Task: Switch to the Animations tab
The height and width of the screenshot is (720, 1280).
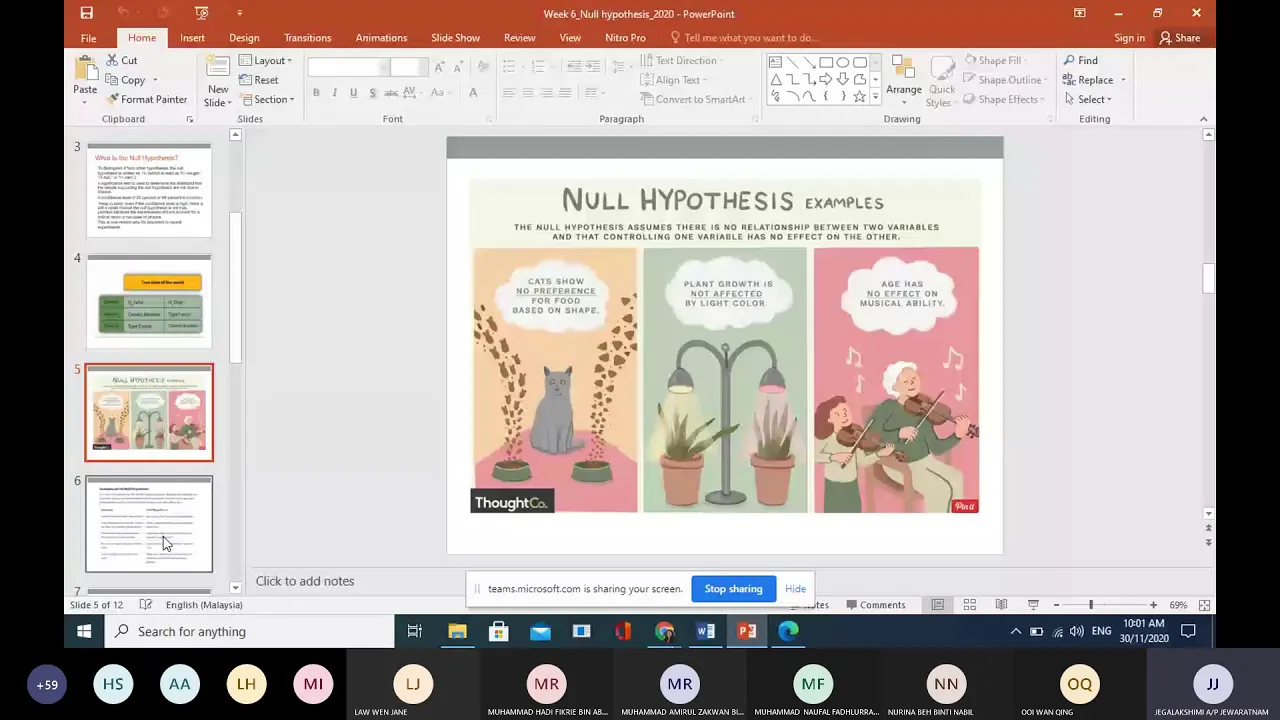Action: click(381, 38)
